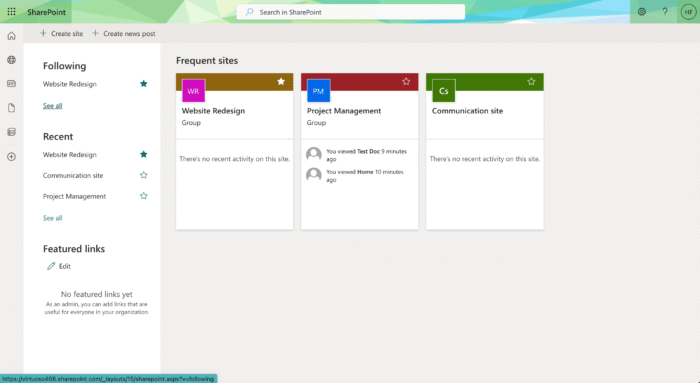Viewport: 700px width, 383px height.
Task: Open Communication site in Recent list
Action: (73, 175)
